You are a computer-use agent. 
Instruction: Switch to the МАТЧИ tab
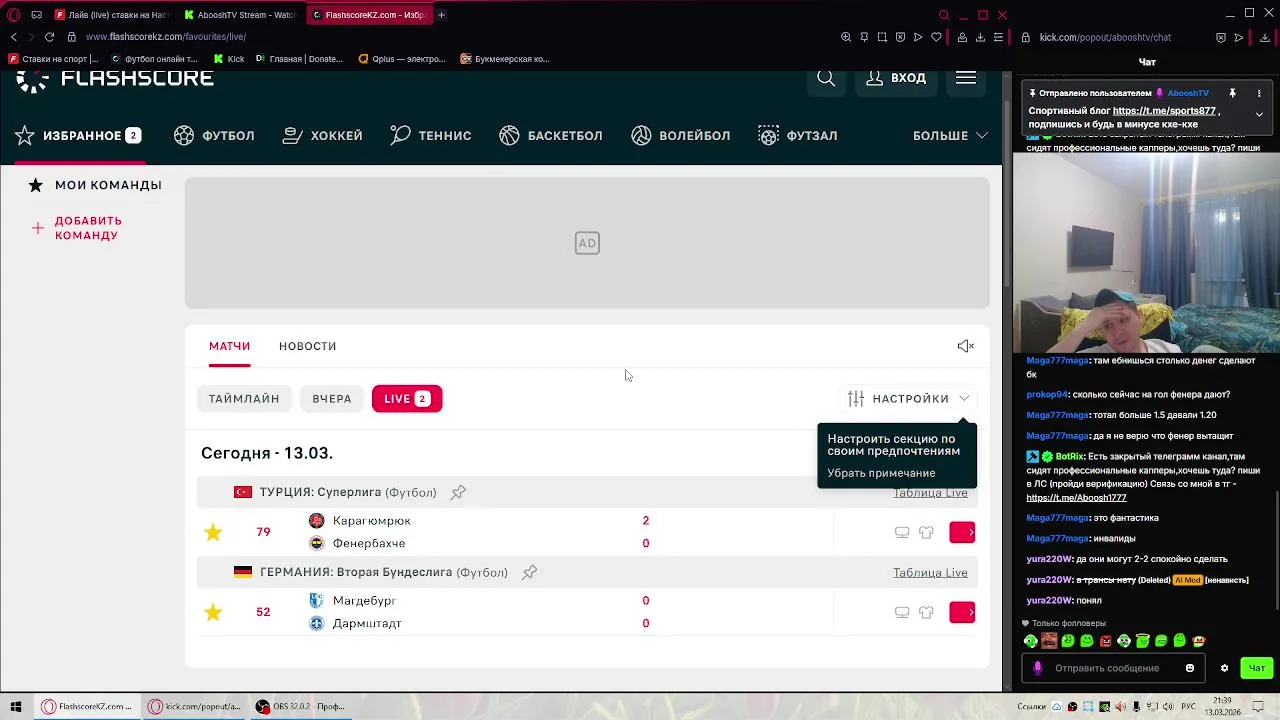coord(229,346)
